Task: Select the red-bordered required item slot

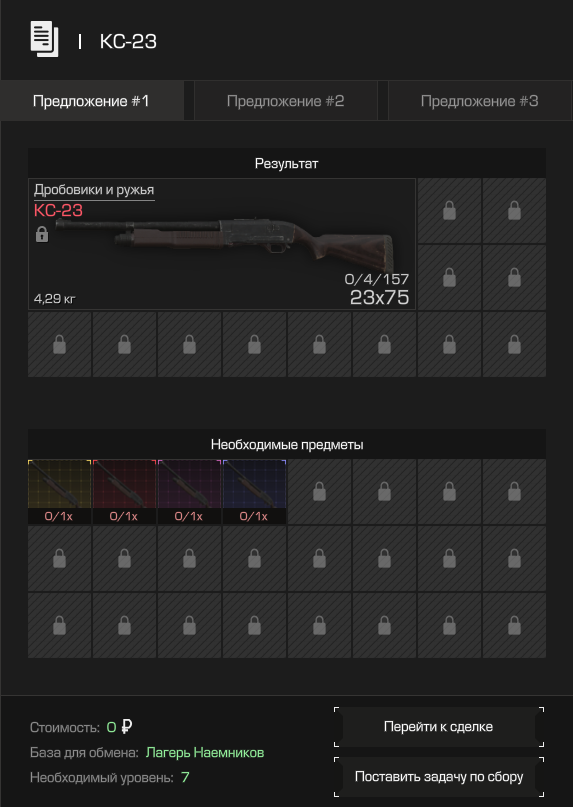Action: click(124, 492)
